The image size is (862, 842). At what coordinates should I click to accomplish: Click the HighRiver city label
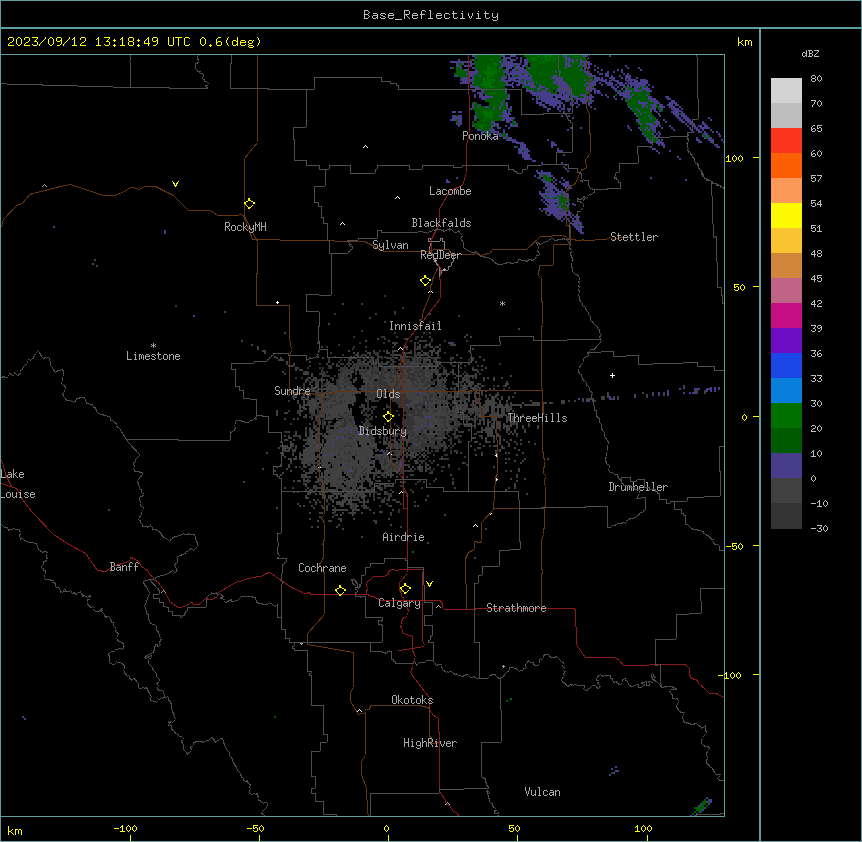point(430,743)
